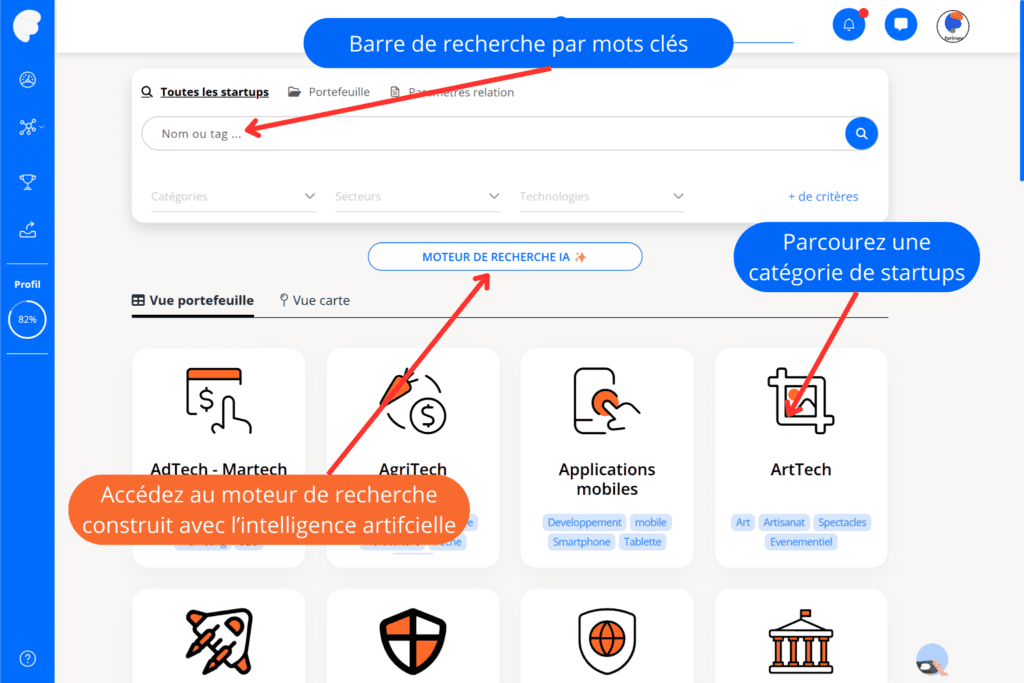
Task: Click the user profile avatar
Action: click(953, 26)
